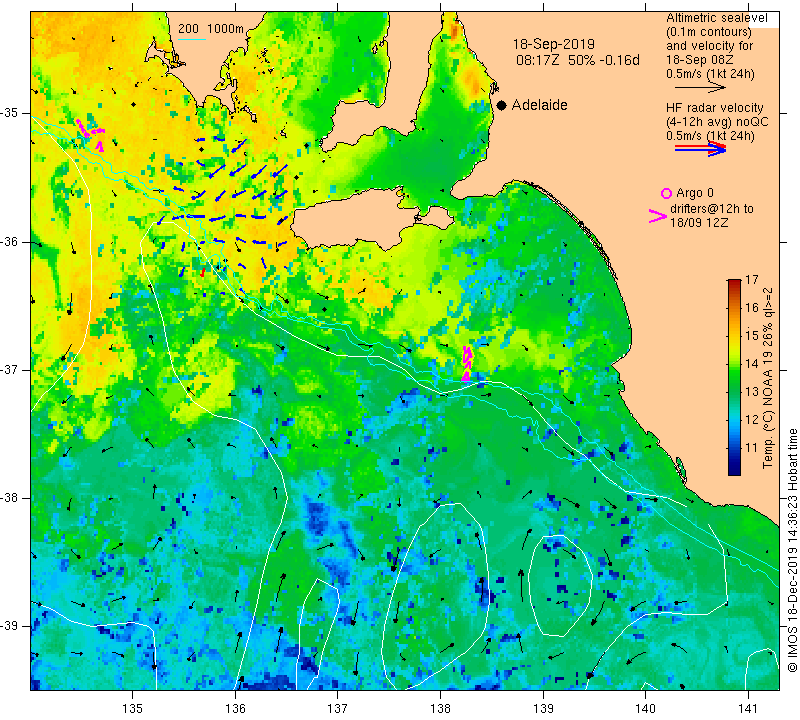Click the '16' color bar label
Screen dimensions: 800x720
click(752, 308)
